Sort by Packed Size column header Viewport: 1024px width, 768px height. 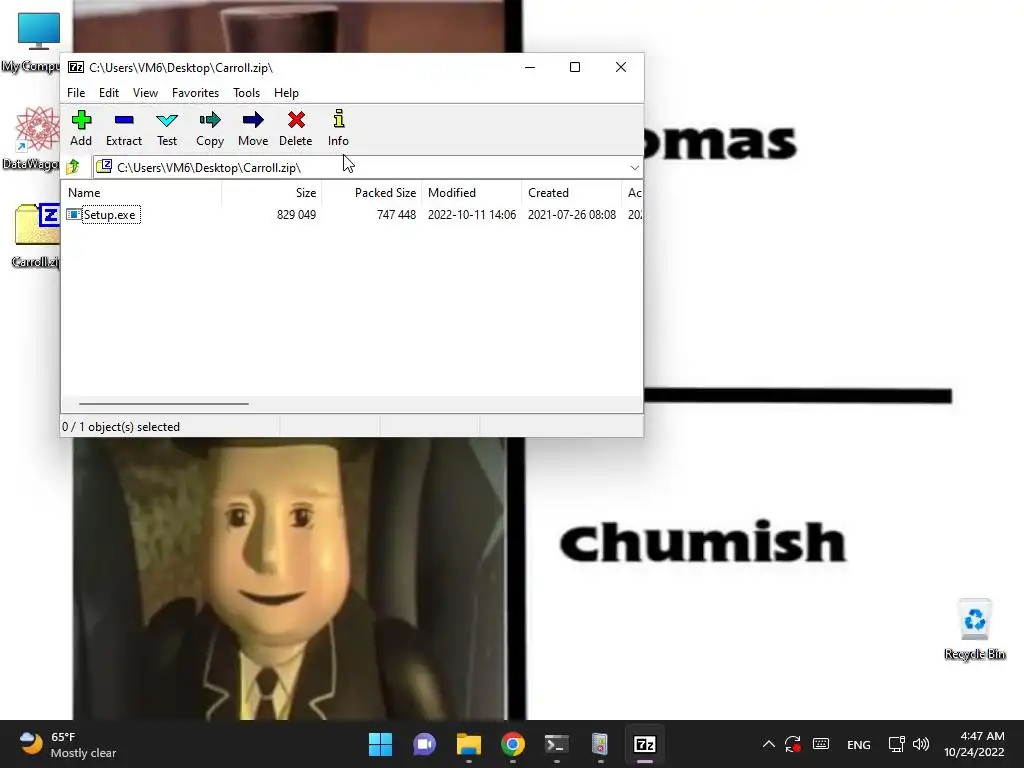click(372, 193)
